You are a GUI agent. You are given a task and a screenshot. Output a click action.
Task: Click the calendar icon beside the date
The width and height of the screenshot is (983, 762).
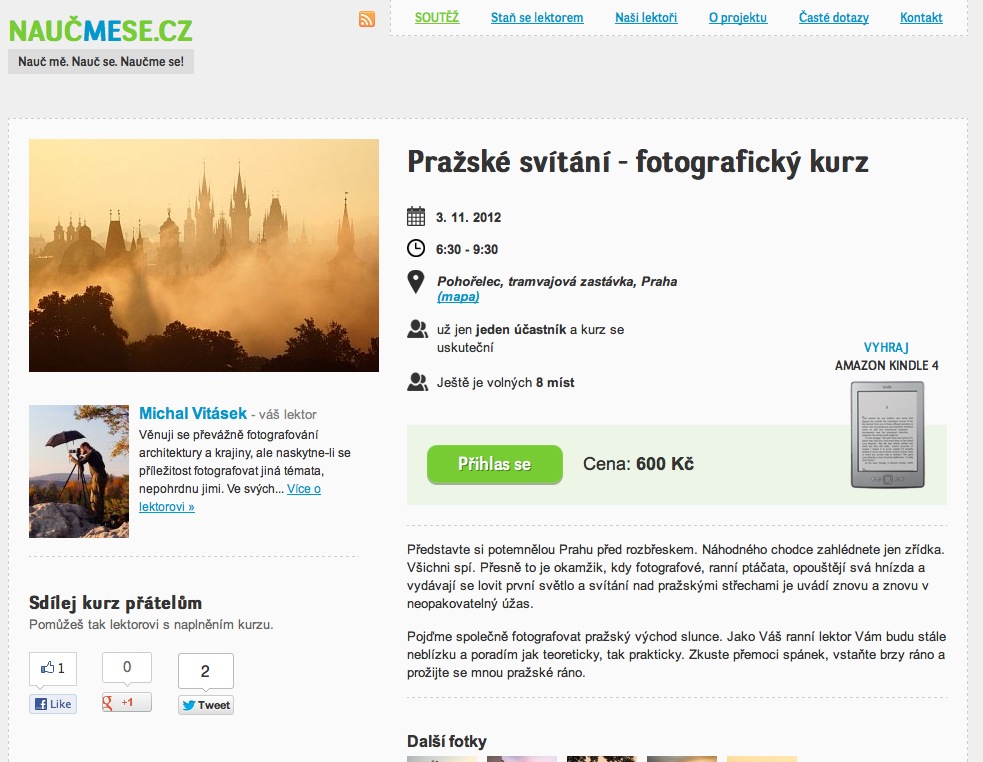pyautogui.click(x=416, y=216)
